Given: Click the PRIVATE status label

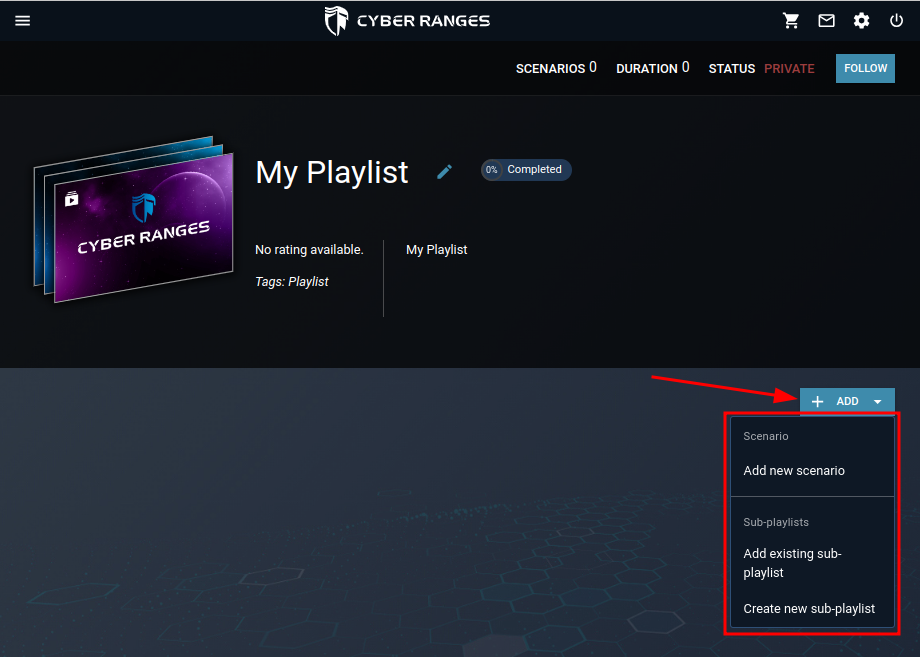Looking at the screenshot, I should coord(789,68).
